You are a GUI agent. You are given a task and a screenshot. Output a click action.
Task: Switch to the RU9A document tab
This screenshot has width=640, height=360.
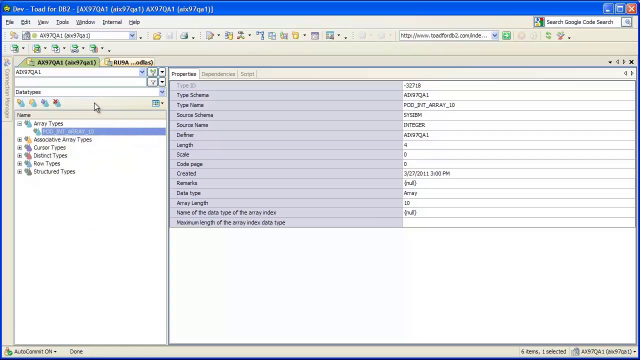point(129,62)
